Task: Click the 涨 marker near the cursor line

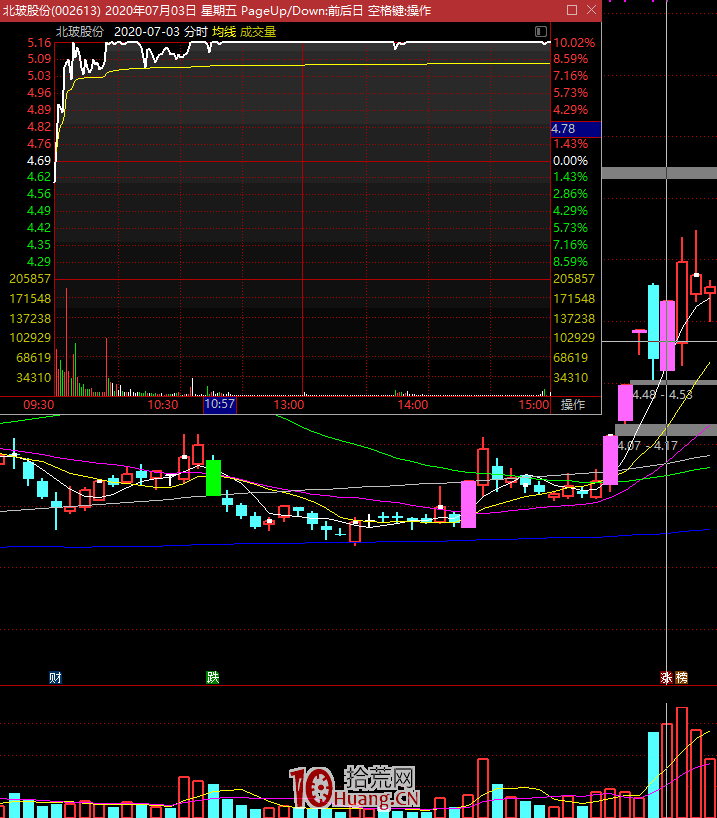Action: [x=666, y=677]
